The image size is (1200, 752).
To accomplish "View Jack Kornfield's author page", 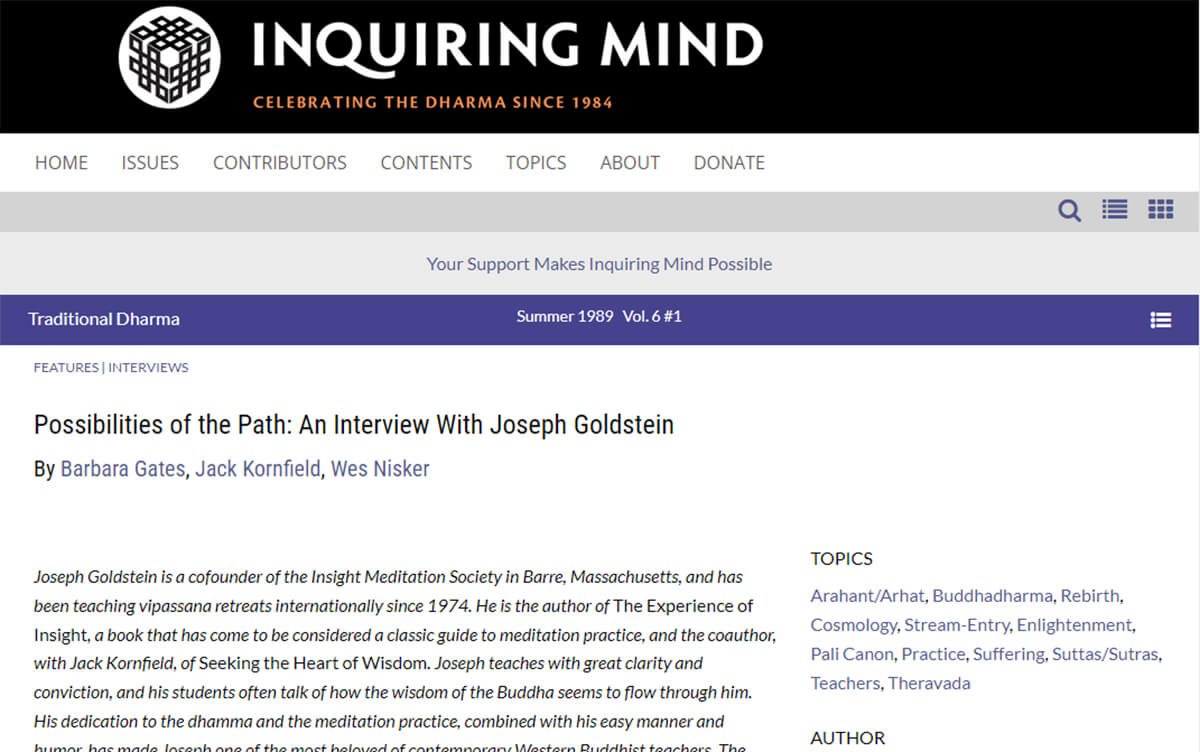I will (257, 469).
